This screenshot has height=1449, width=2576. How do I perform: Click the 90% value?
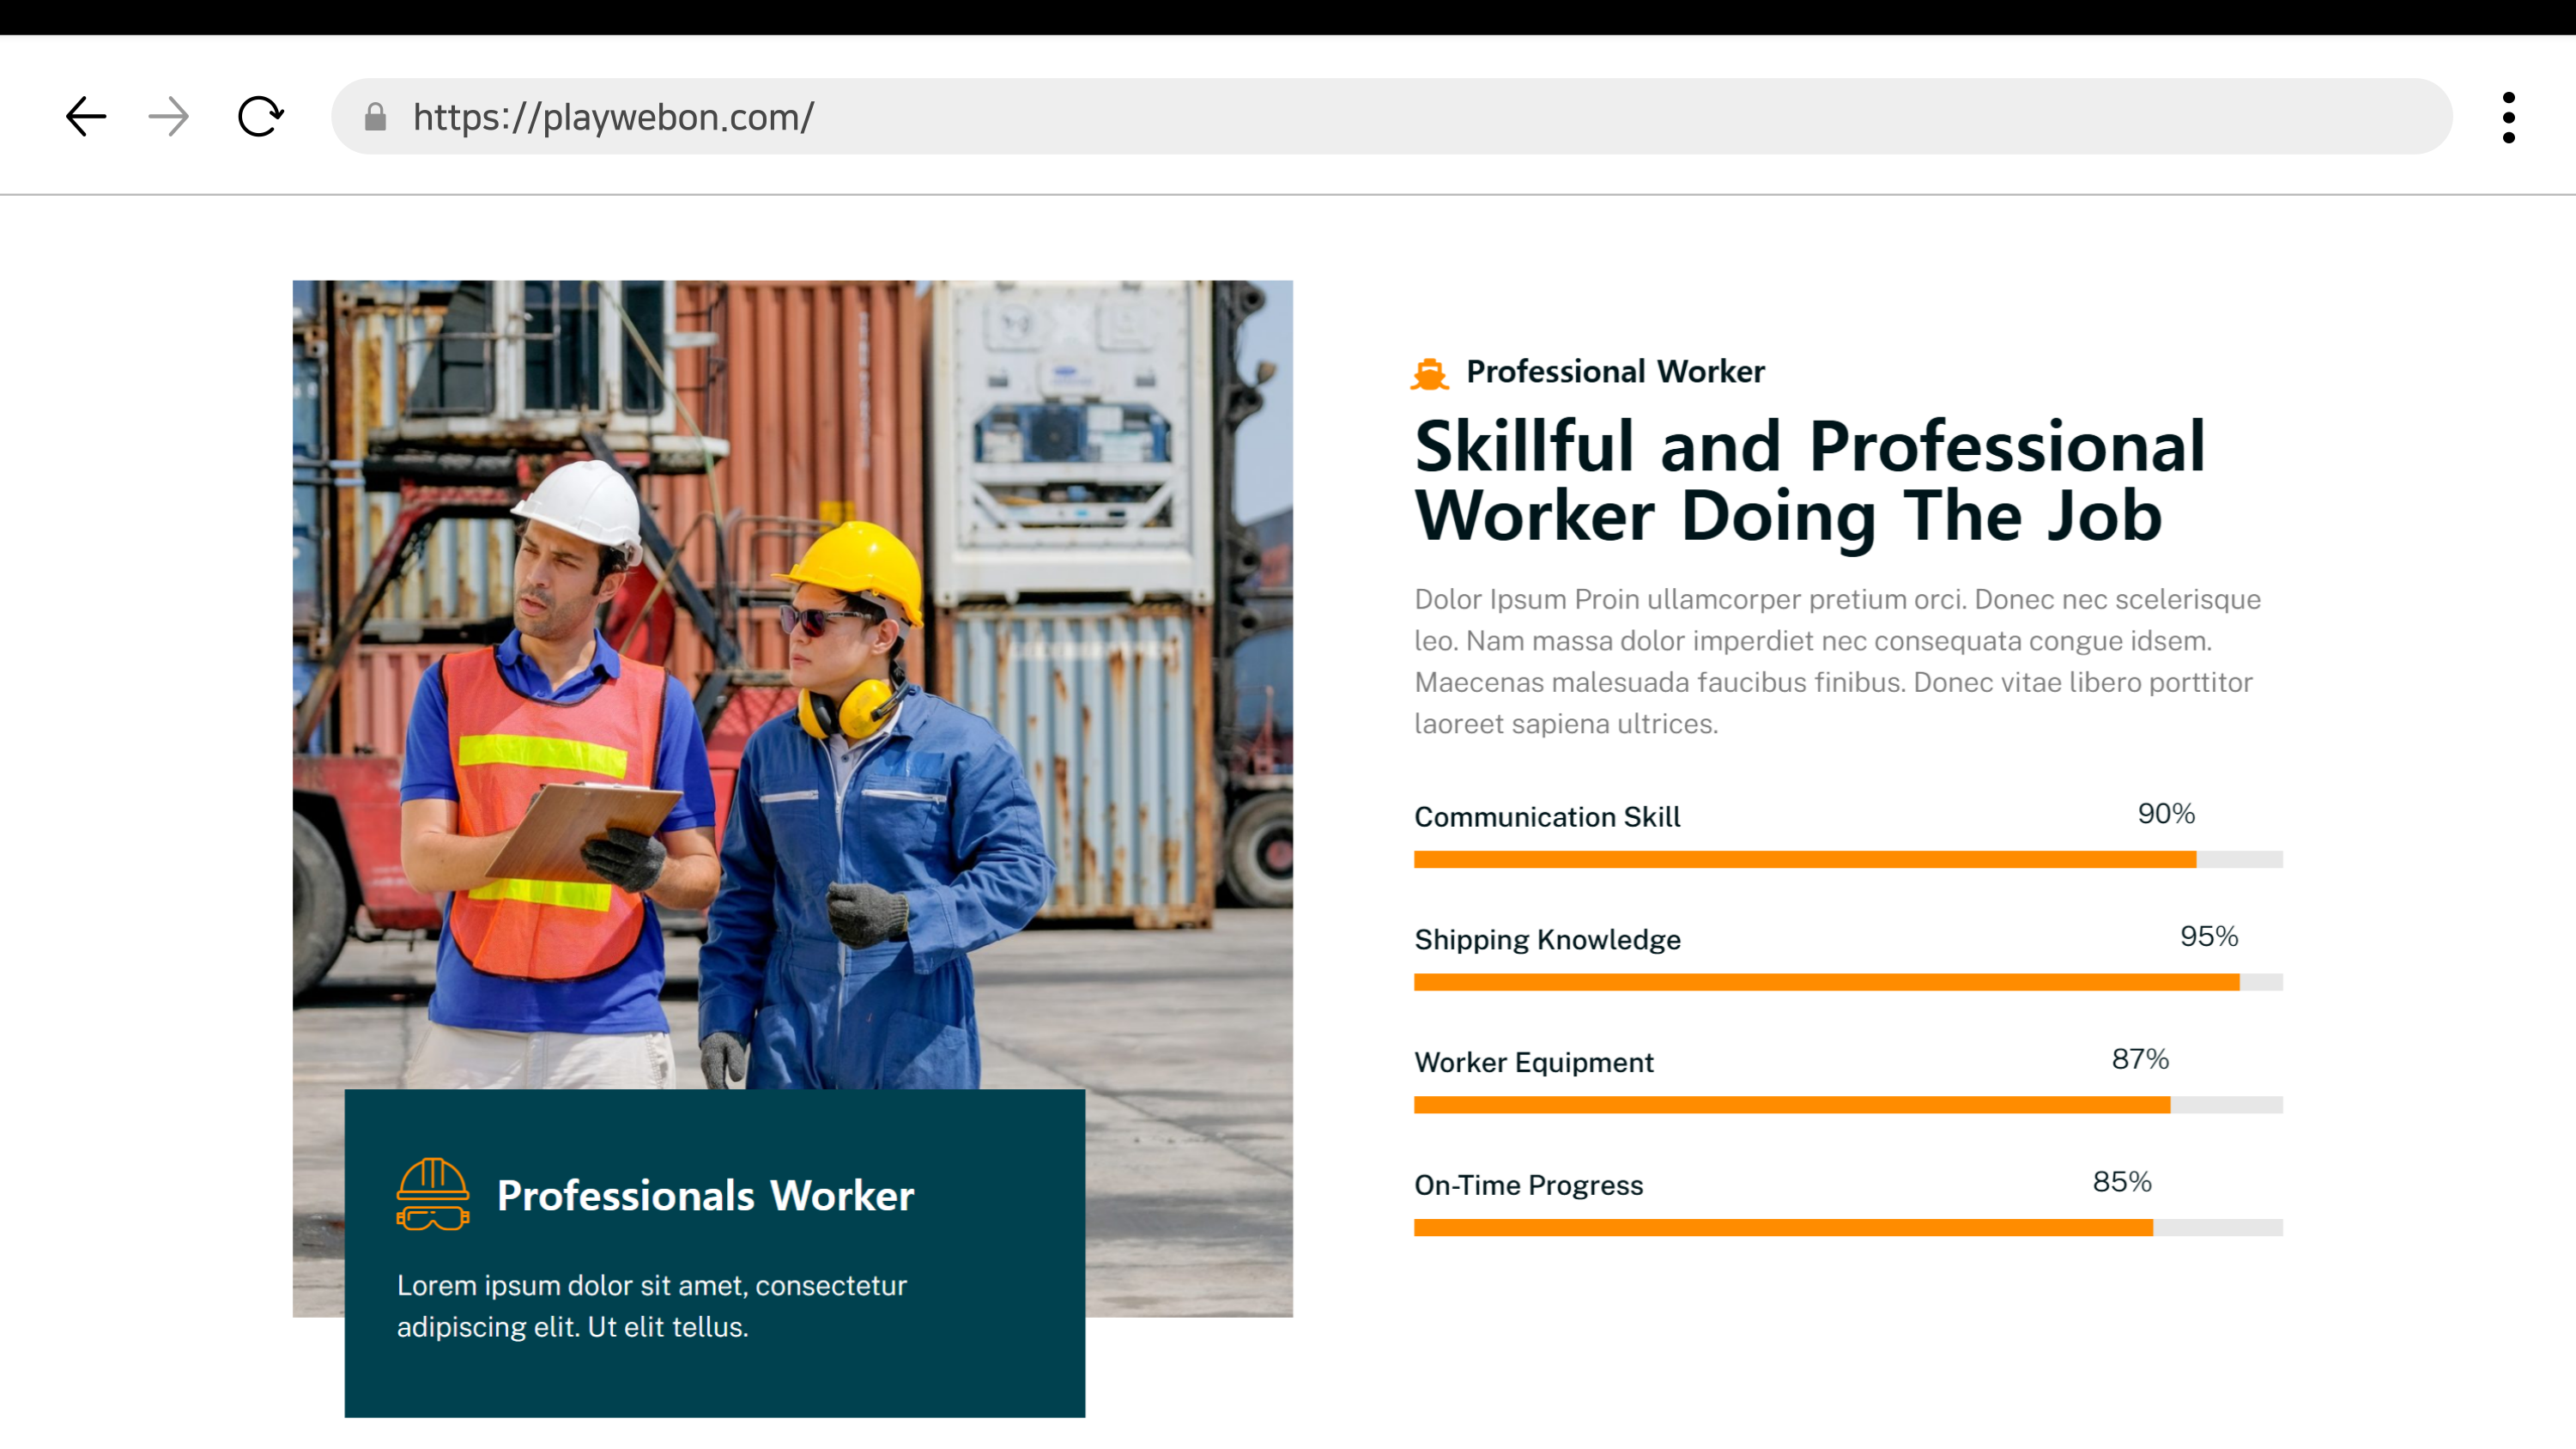2166,814
